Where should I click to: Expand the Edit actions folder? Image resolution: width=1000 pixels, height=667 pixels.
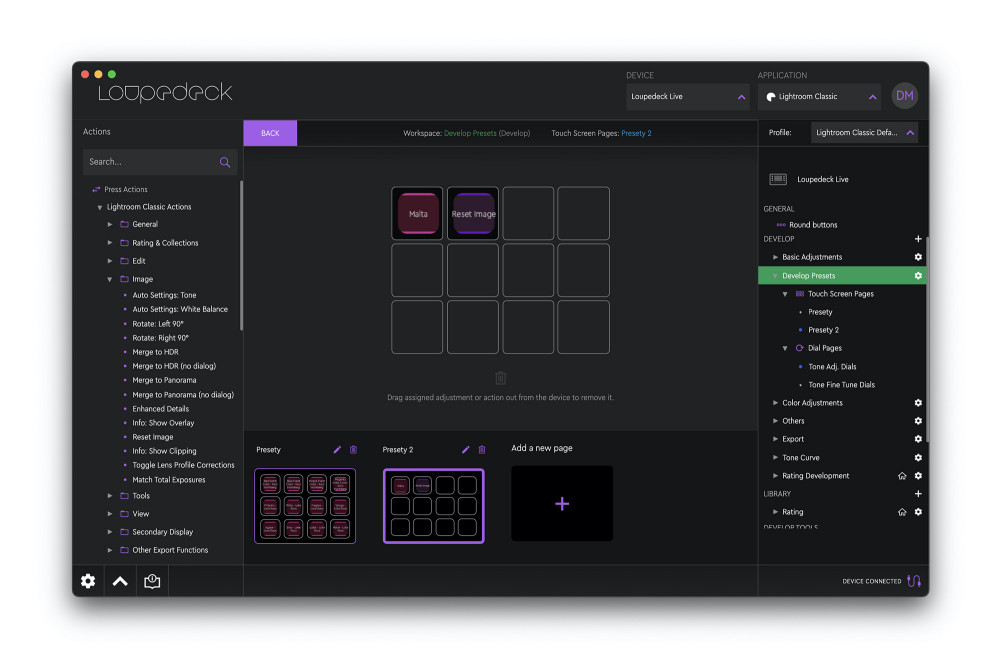[x=110, y=261]
